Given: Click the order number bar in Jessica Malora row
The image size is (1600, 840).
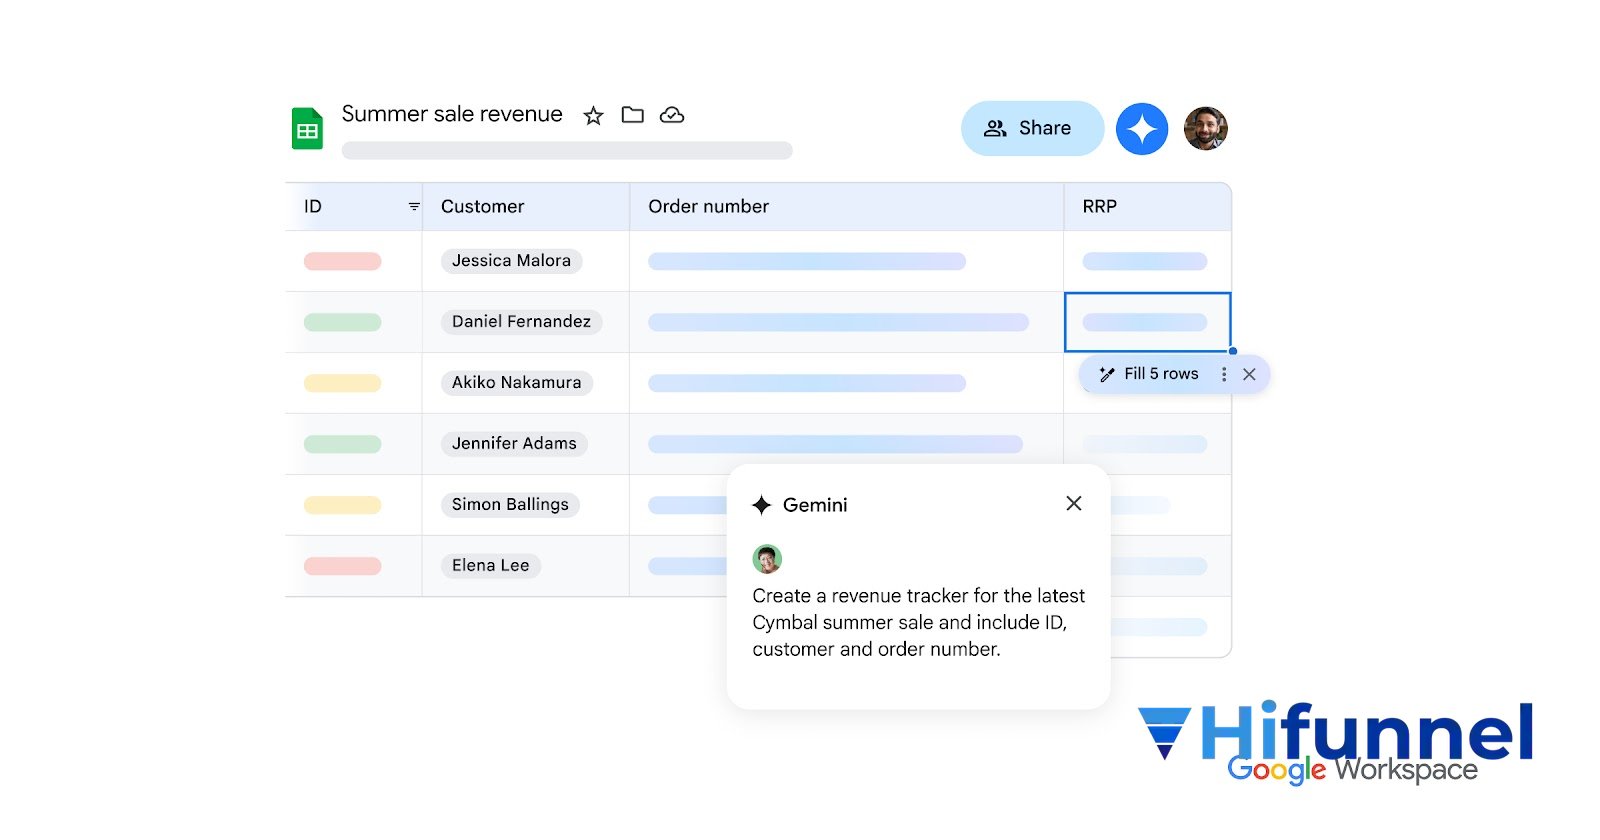Looking at the screenshot, I should coord(807,261).
